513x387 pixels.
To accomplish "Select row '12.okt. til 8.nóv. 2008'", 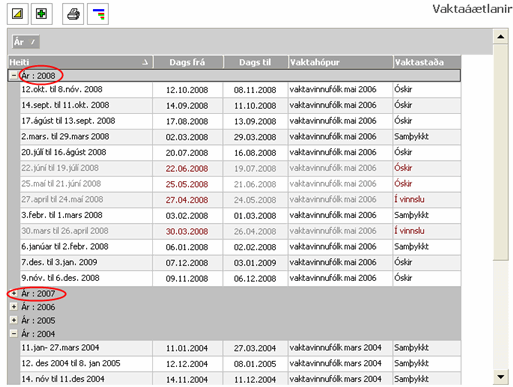I will (240, 90).
